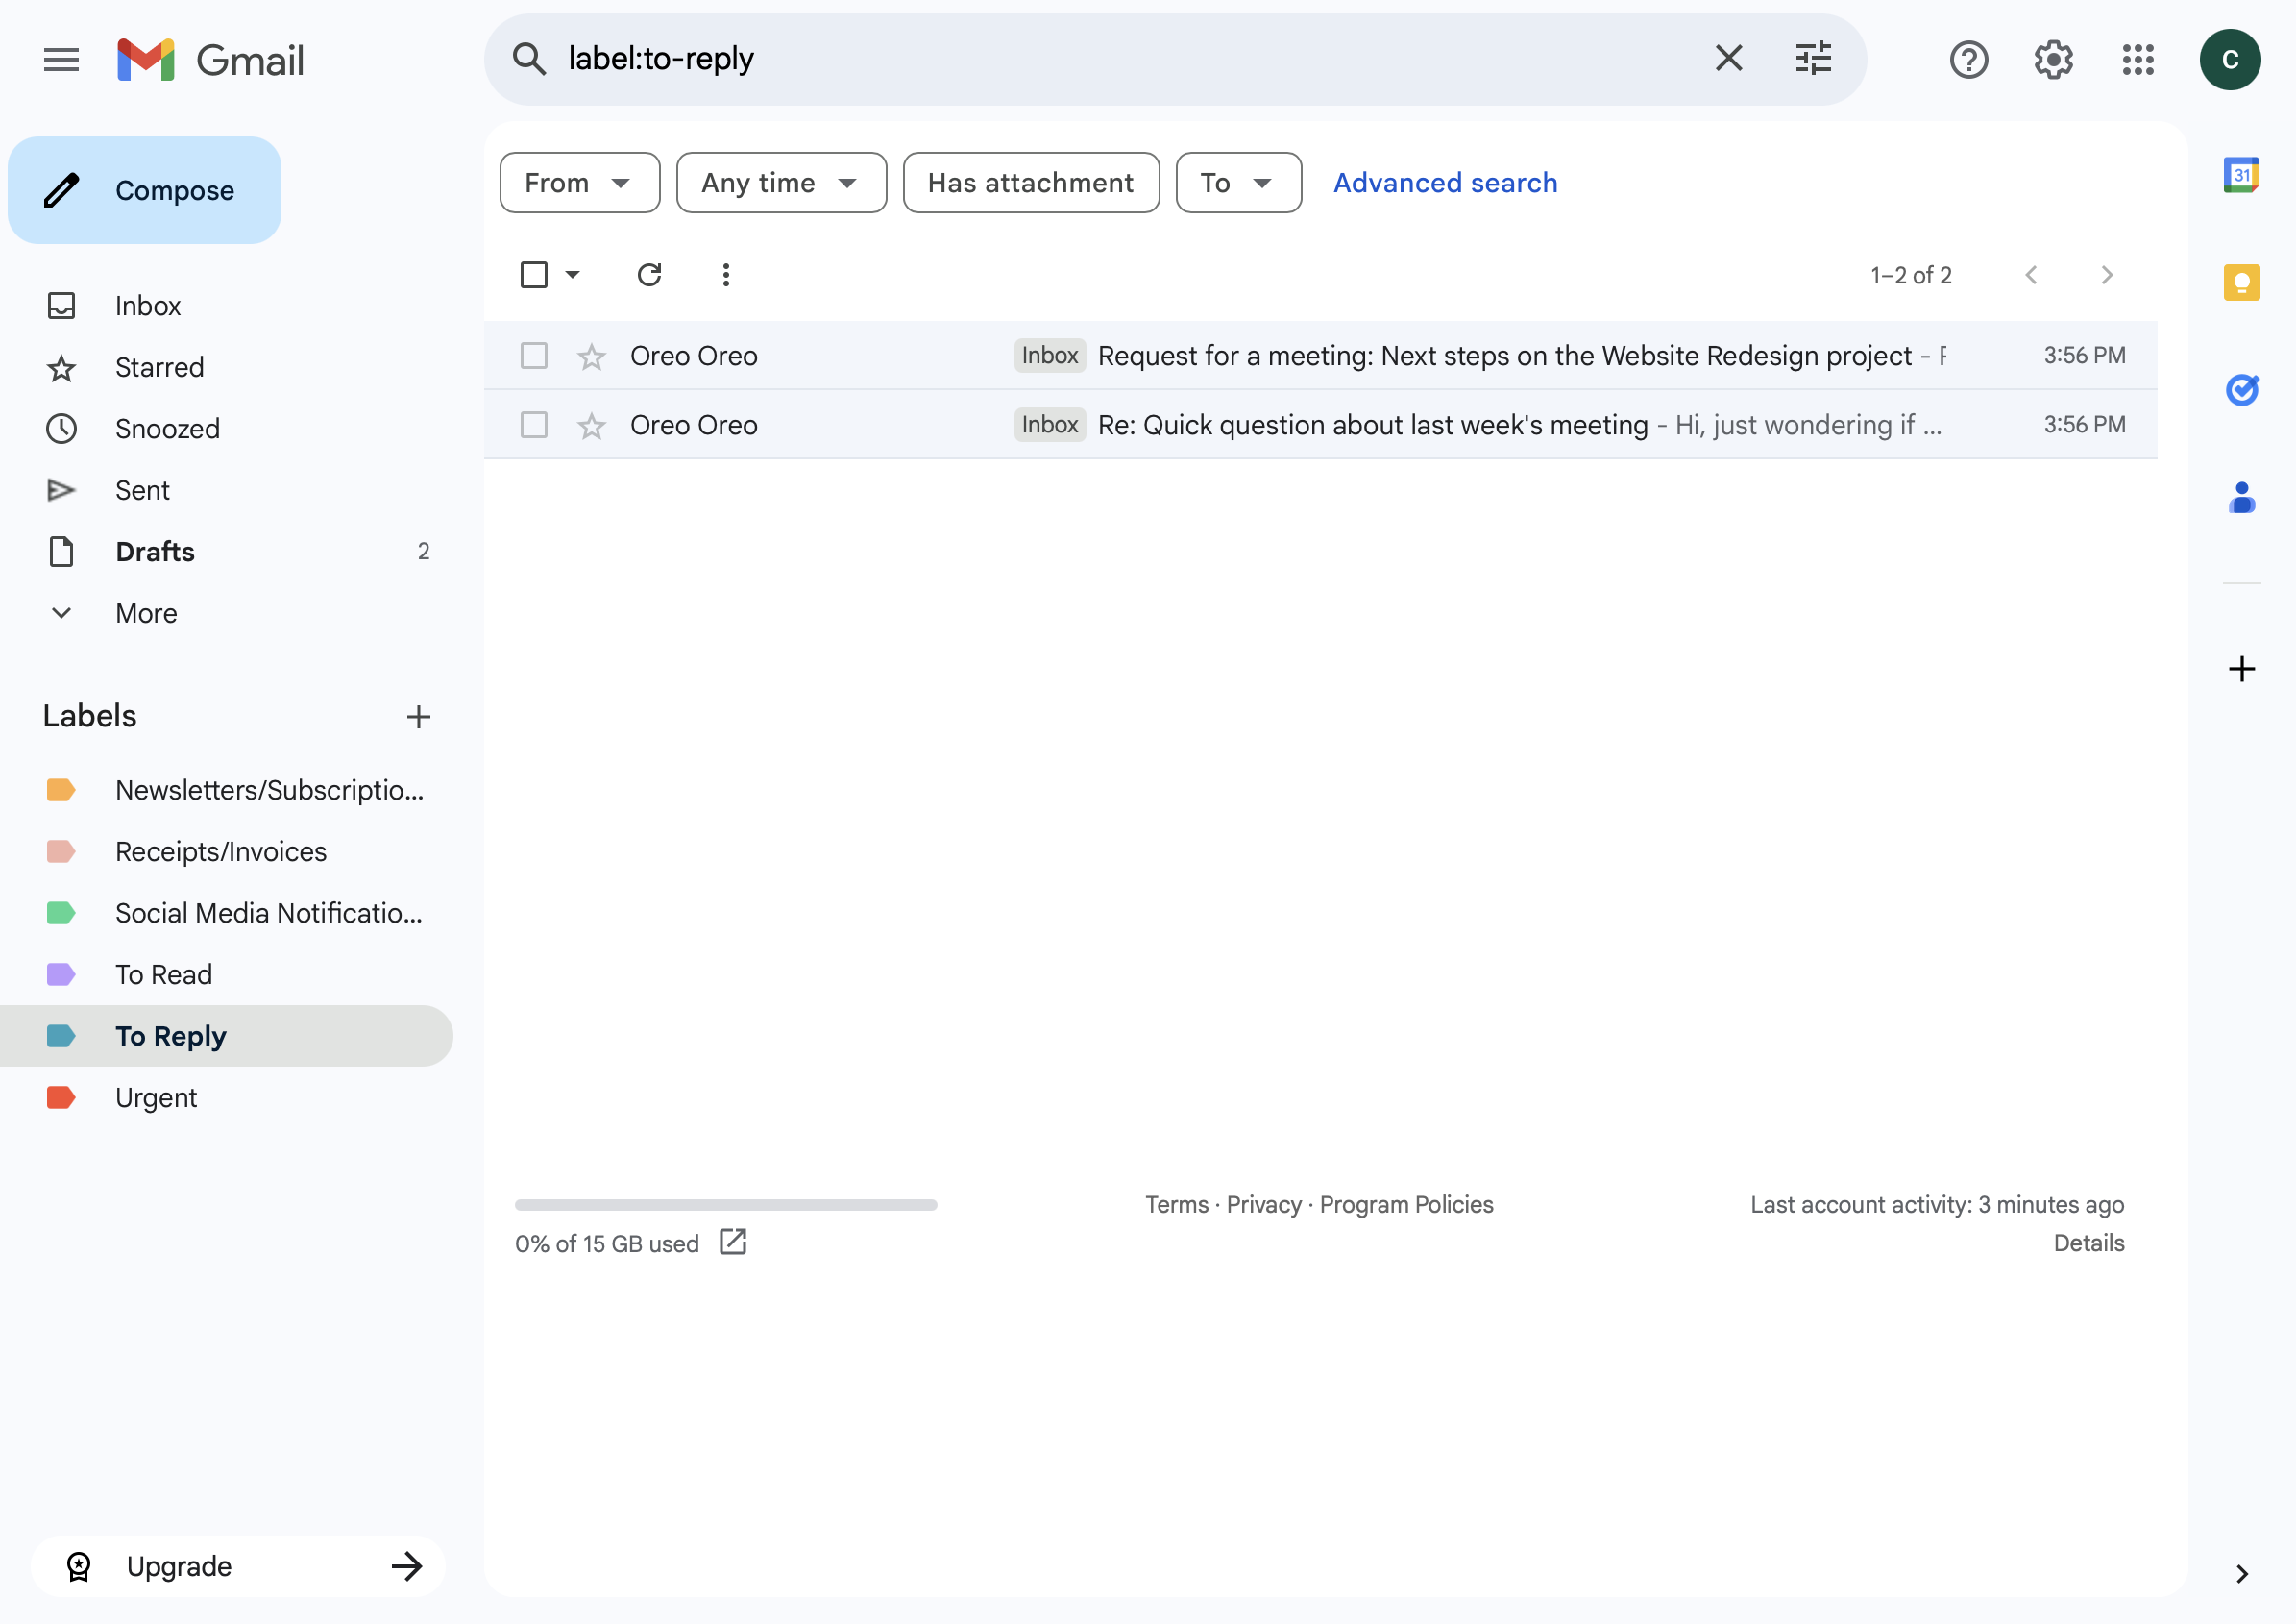Viewport: 2296px width, 1624px height.
Task: Open Settings gear icon
Action: click(2053, 60)
